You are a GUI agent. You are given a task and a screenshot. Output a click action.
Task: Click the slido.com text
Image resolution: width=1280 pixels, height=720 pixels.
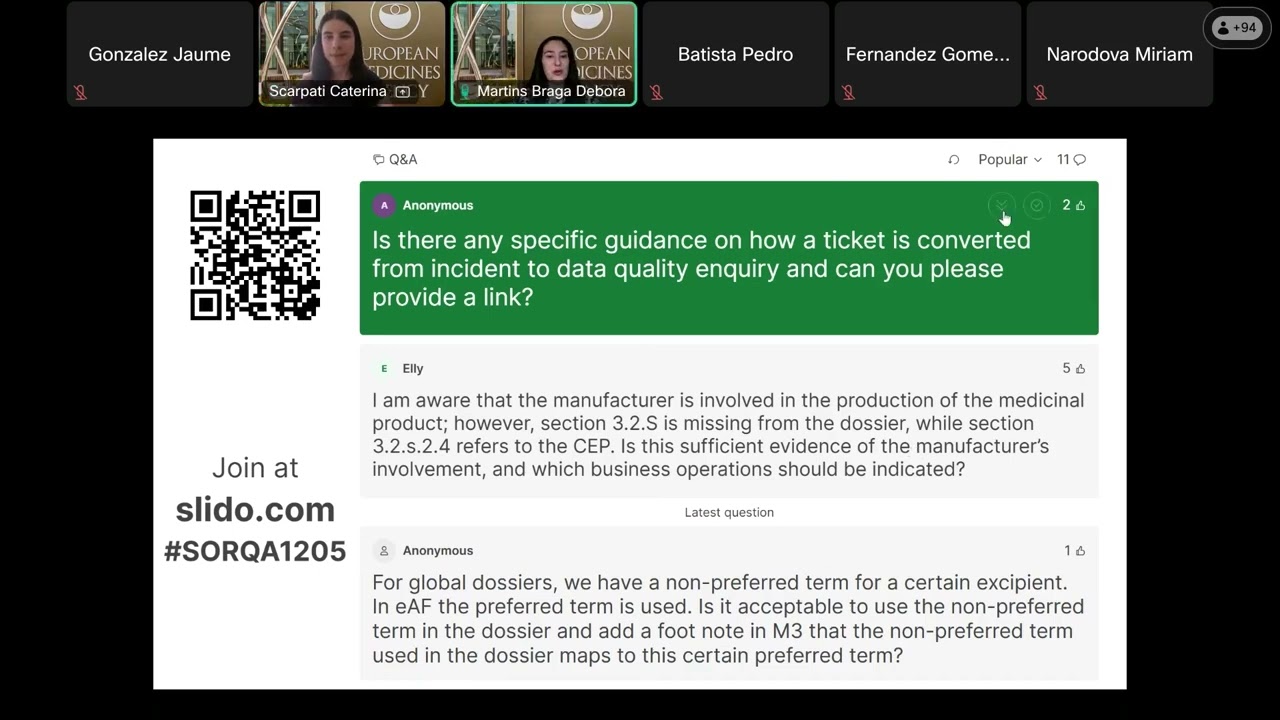coord(255,510)
